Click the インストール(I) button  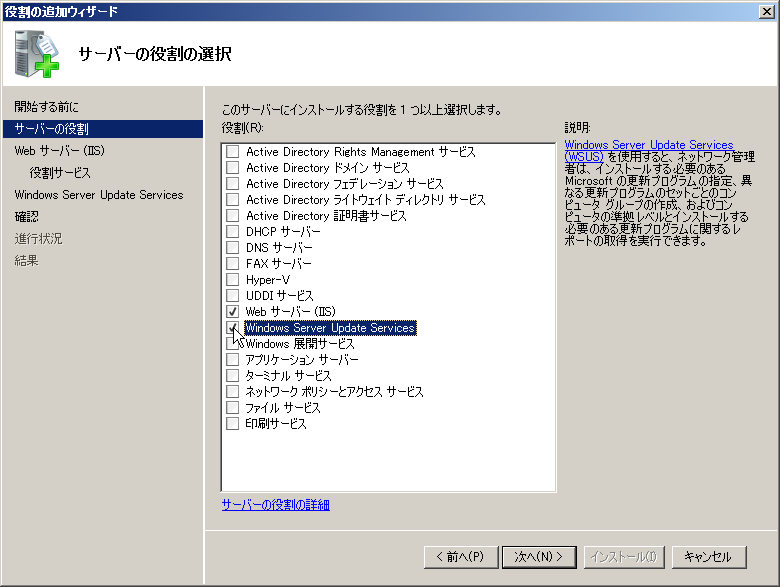pyautogui.click(x=624, y=557)
